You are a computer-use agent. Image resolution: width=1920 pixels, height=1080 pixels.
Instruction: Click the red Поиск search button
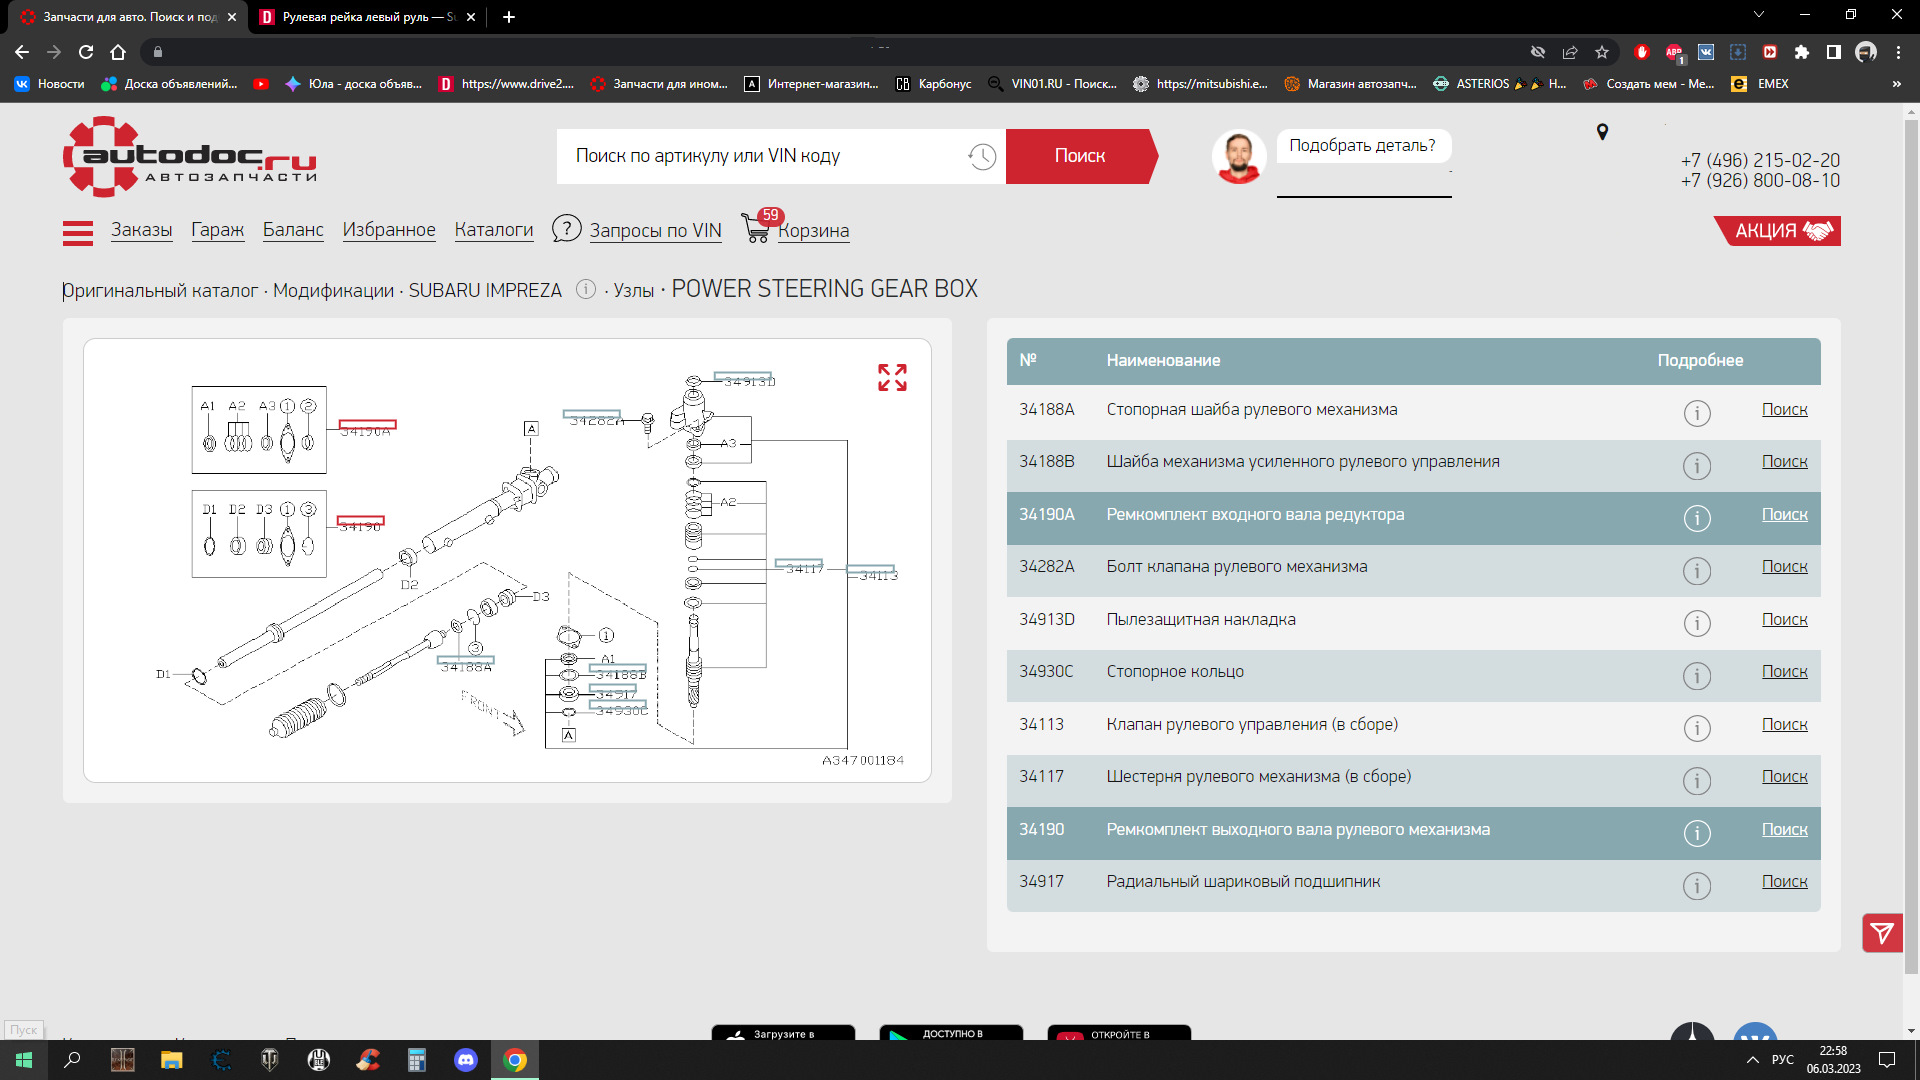click(1079, 156)
